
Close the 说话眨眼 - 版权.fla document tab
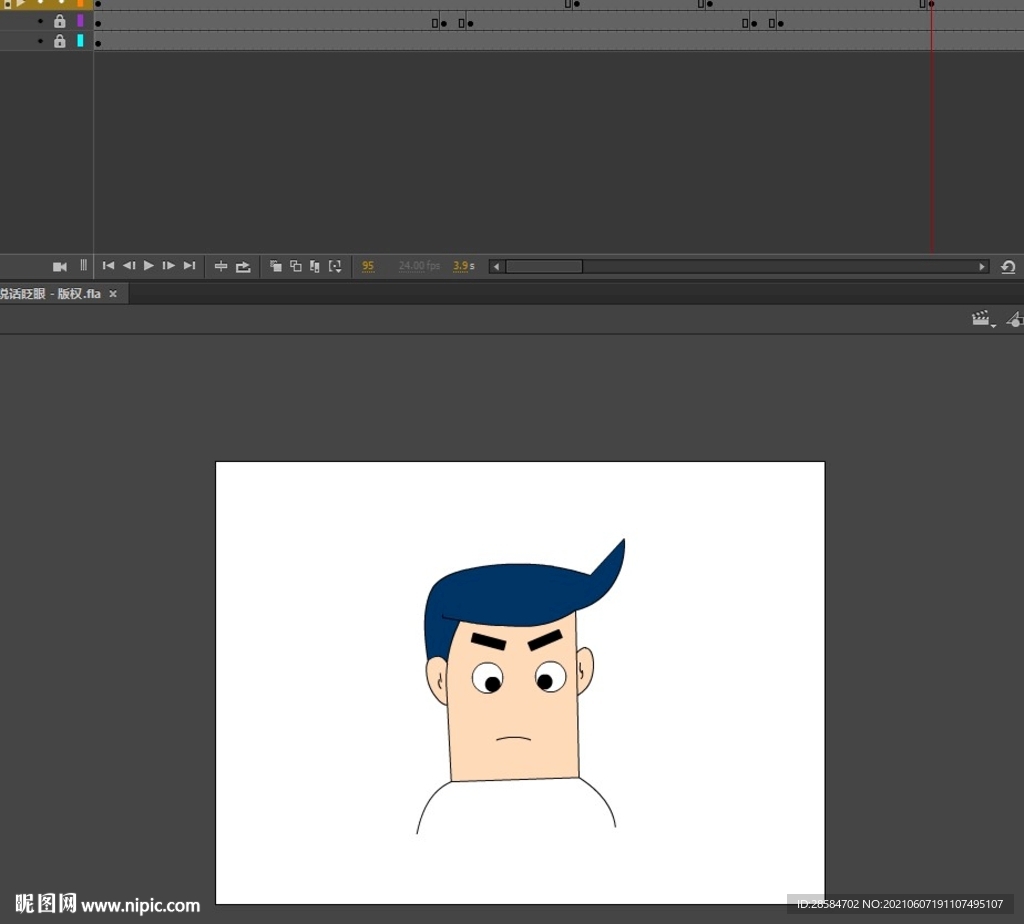pos(113,294)
